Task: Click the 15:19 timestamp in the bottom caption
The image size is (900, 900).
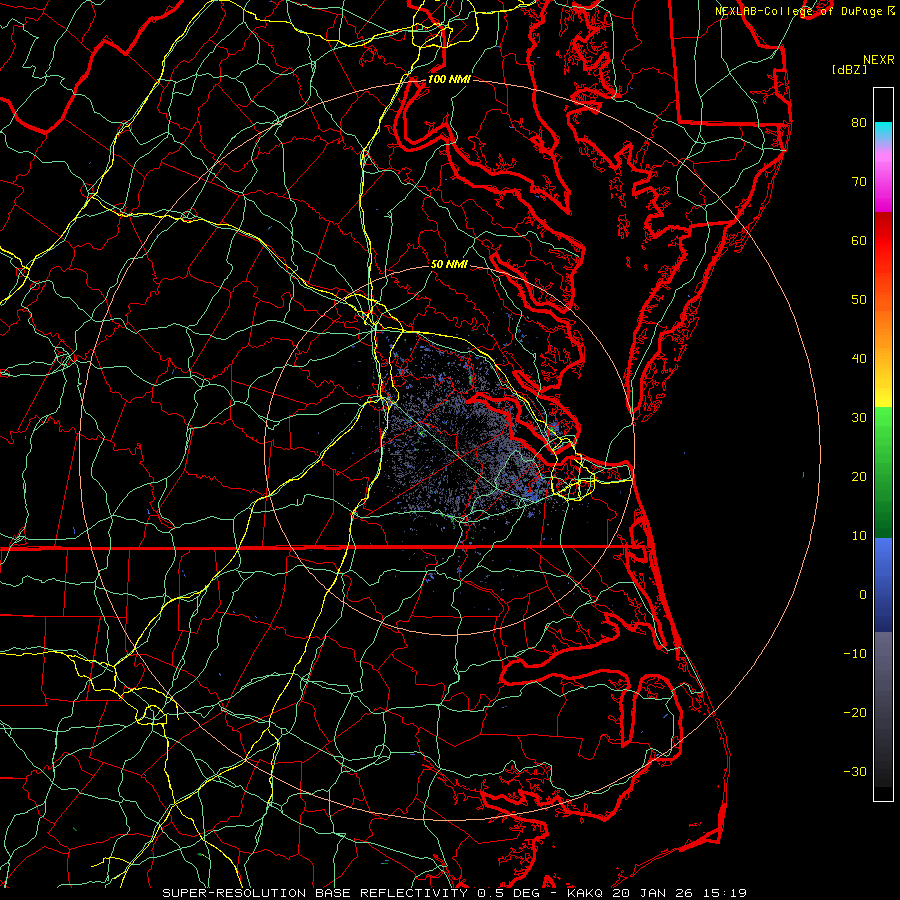Action: point(725,892)
